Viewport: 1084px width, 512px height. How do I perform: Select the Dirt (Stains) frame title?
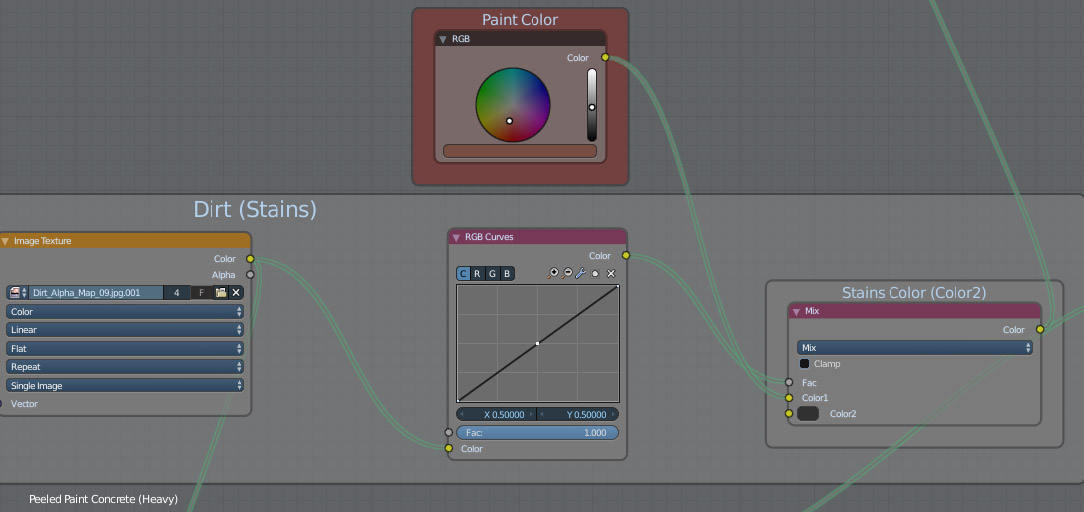[x=255, y=209]
